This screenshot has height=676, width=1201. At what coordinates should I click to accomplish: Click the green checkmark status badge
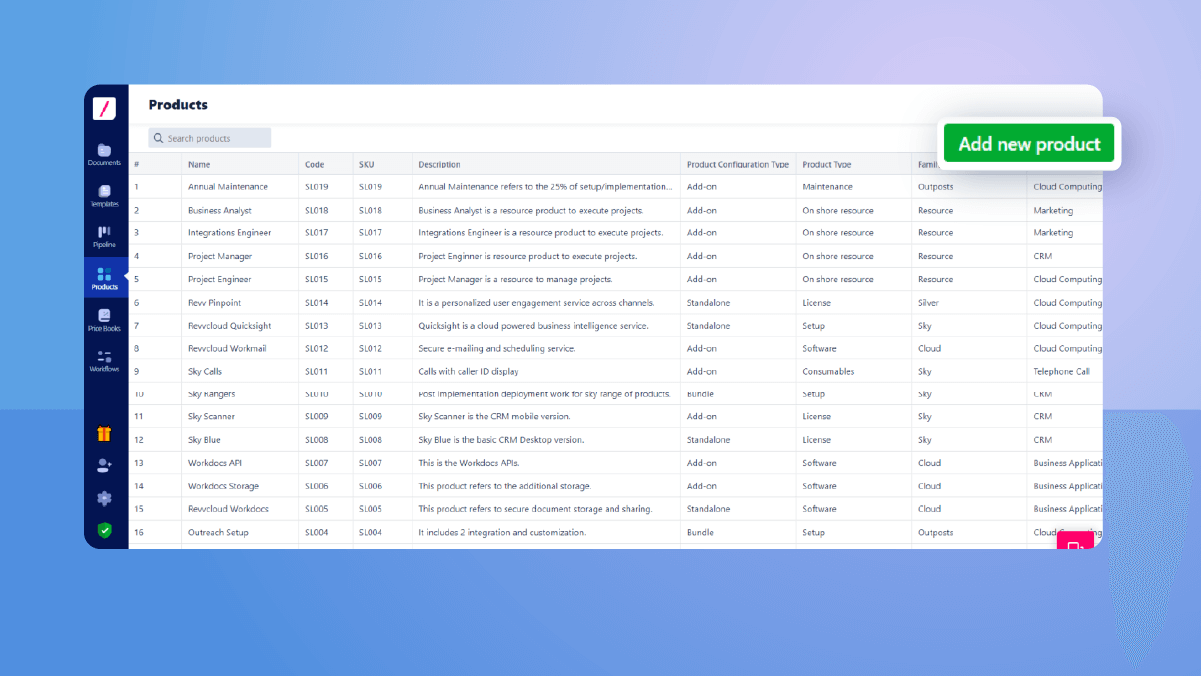coord(105,528)
